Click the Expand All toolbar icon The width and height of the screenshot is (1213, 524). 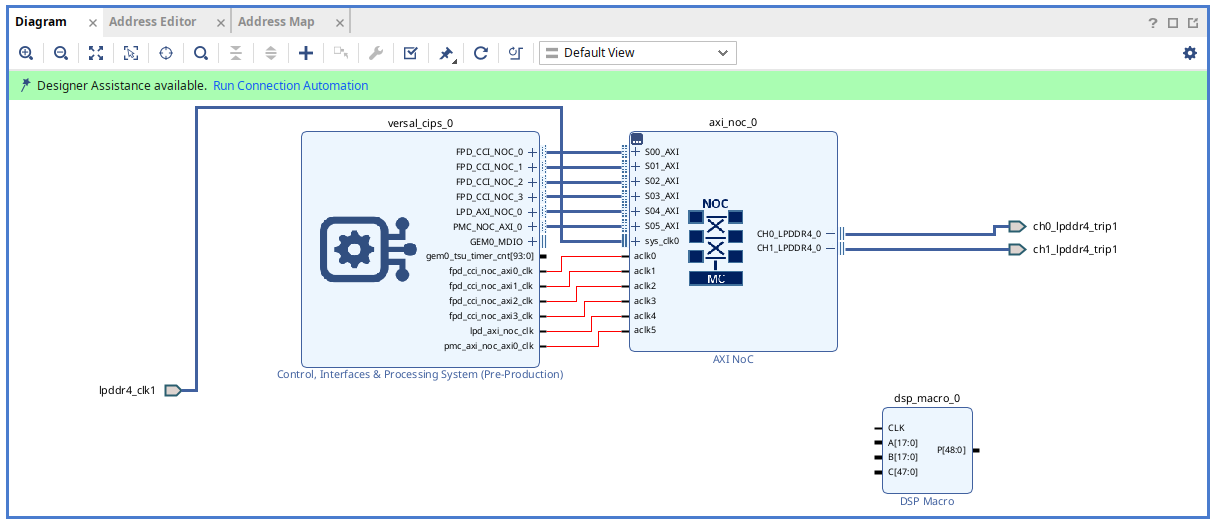tap(271, 53)
